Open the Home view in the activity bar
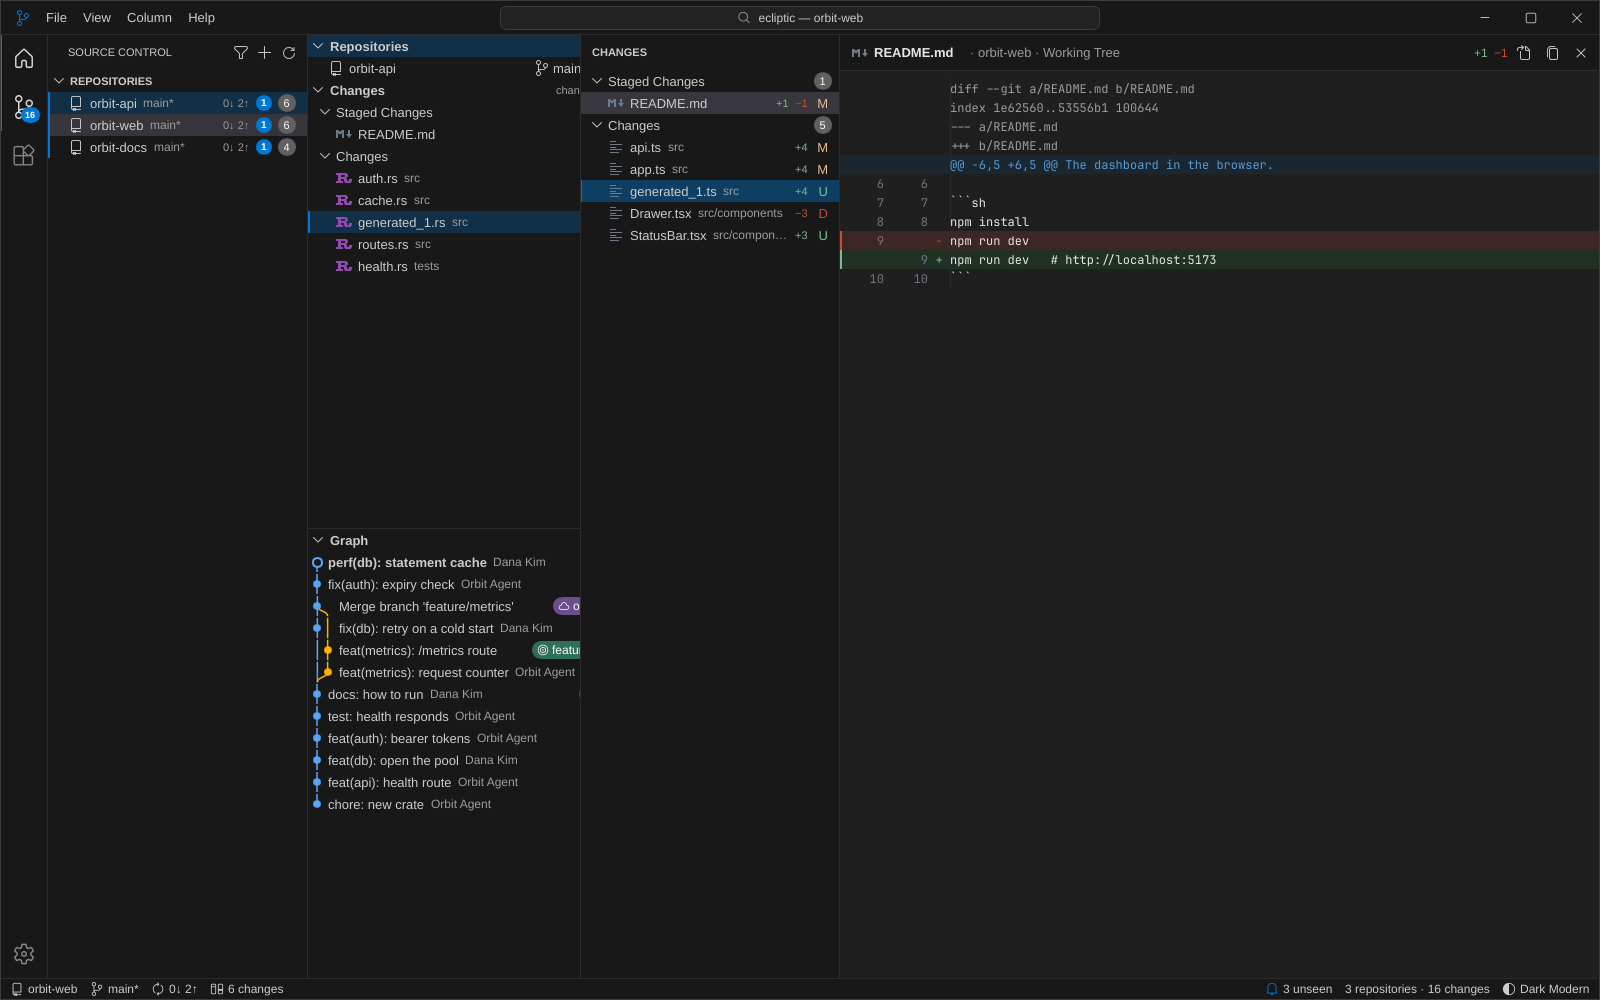This screenshot has height=1000, width=1600. 24,59
